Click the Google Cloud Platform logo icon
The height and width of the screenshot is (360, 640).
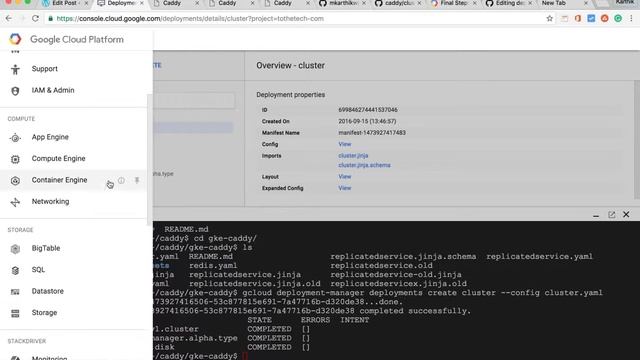(x=15, y=39)
